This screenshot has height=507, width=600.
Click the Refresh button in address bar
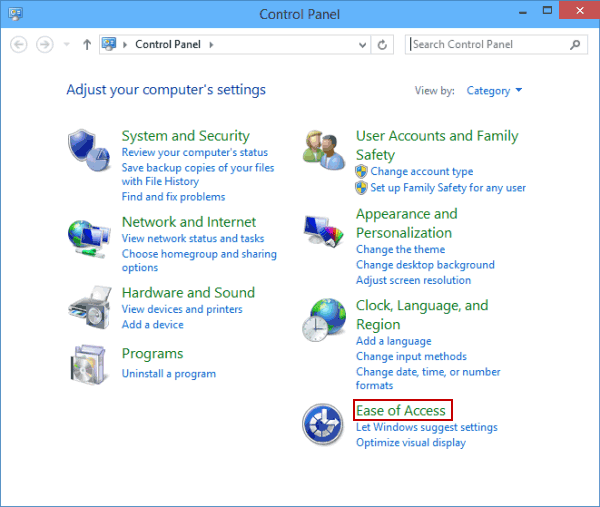click(383, 45)
